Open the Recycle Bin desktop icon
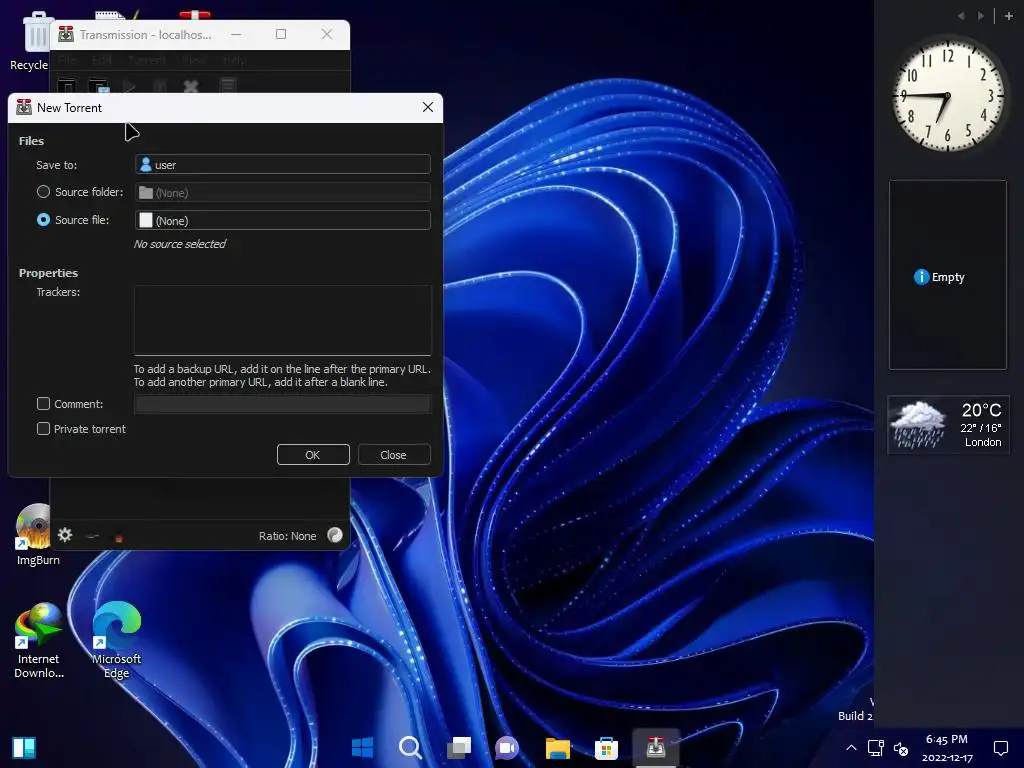Image resolution: width=1024 pixels, height=768 pixels. pos(30,41)
